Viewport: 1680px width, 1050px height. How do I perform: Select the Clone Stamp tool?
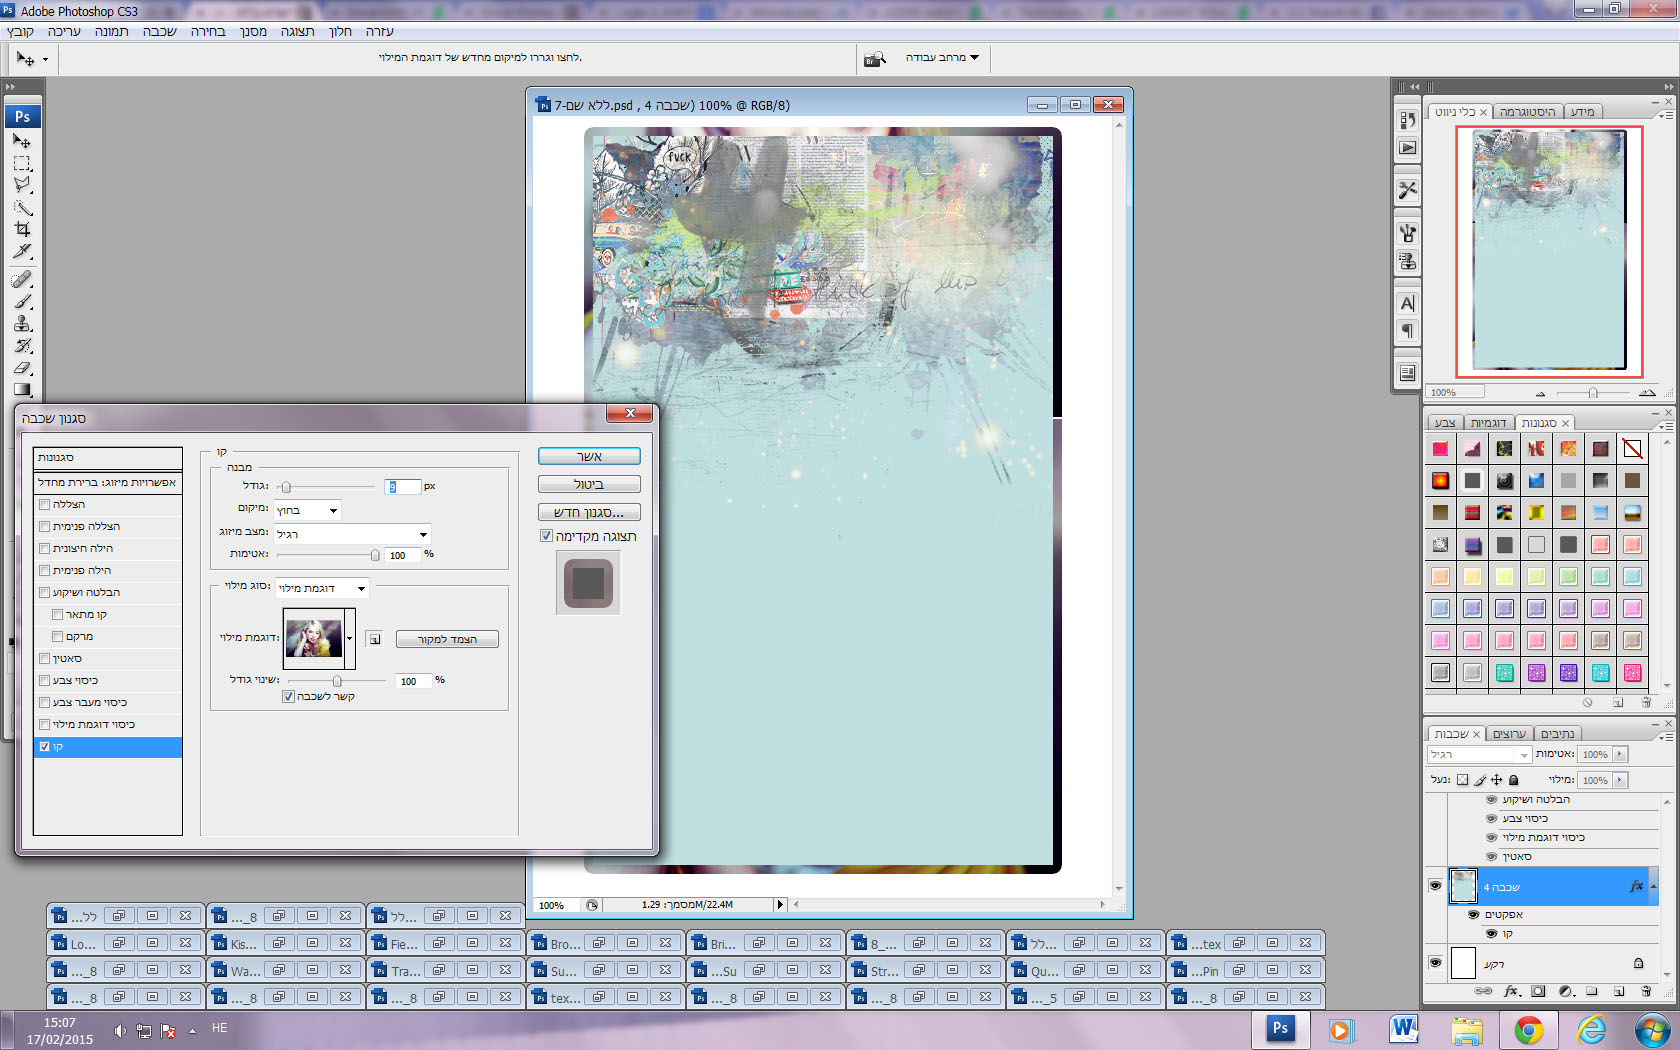(22, 323)
